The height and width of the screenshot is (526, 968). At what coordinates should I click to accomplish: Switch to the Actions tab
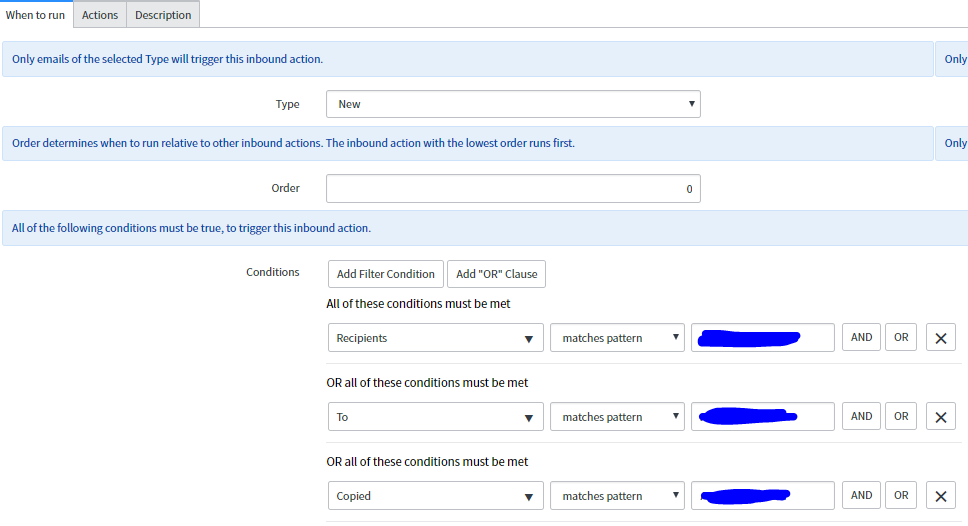[99, 15]
